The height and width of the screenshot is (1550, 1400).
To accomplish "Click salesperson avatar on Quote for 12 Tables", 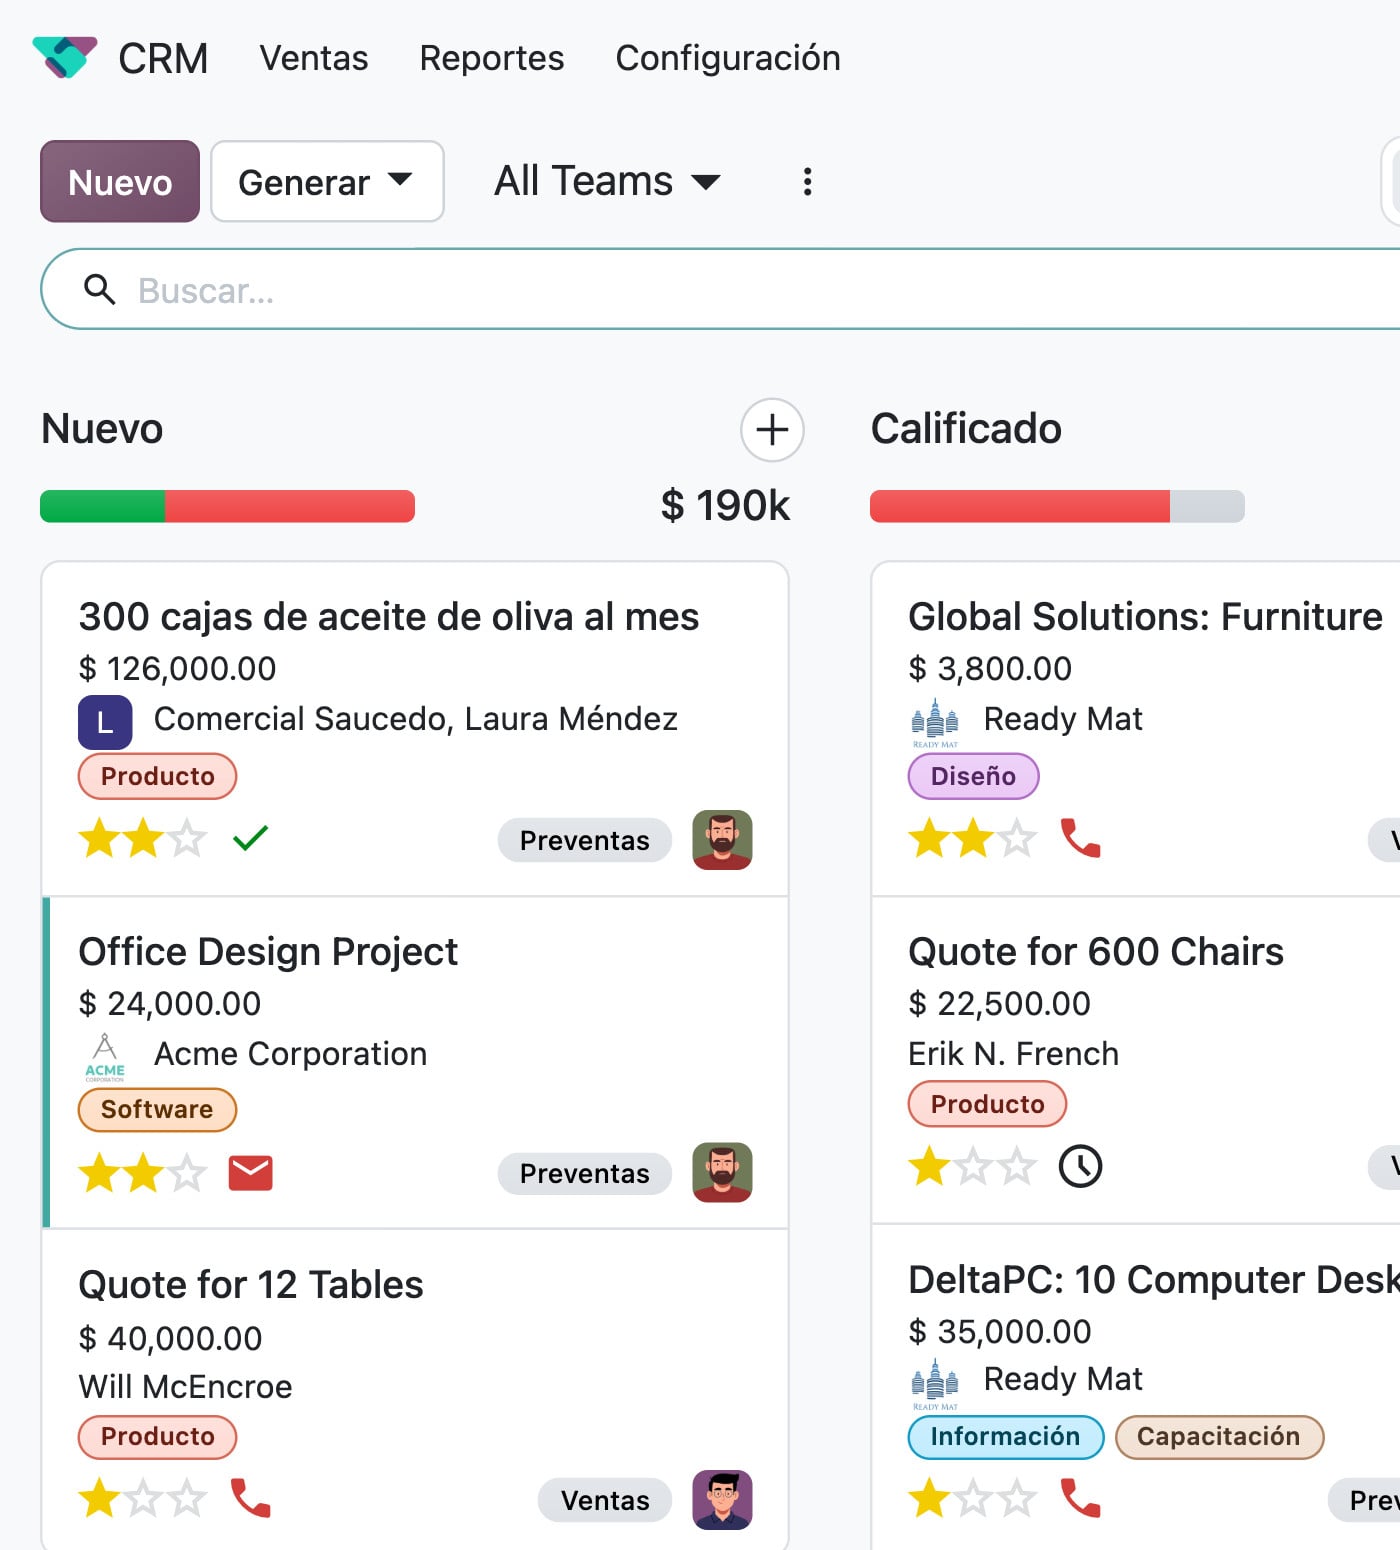I will coord(722,1500).
